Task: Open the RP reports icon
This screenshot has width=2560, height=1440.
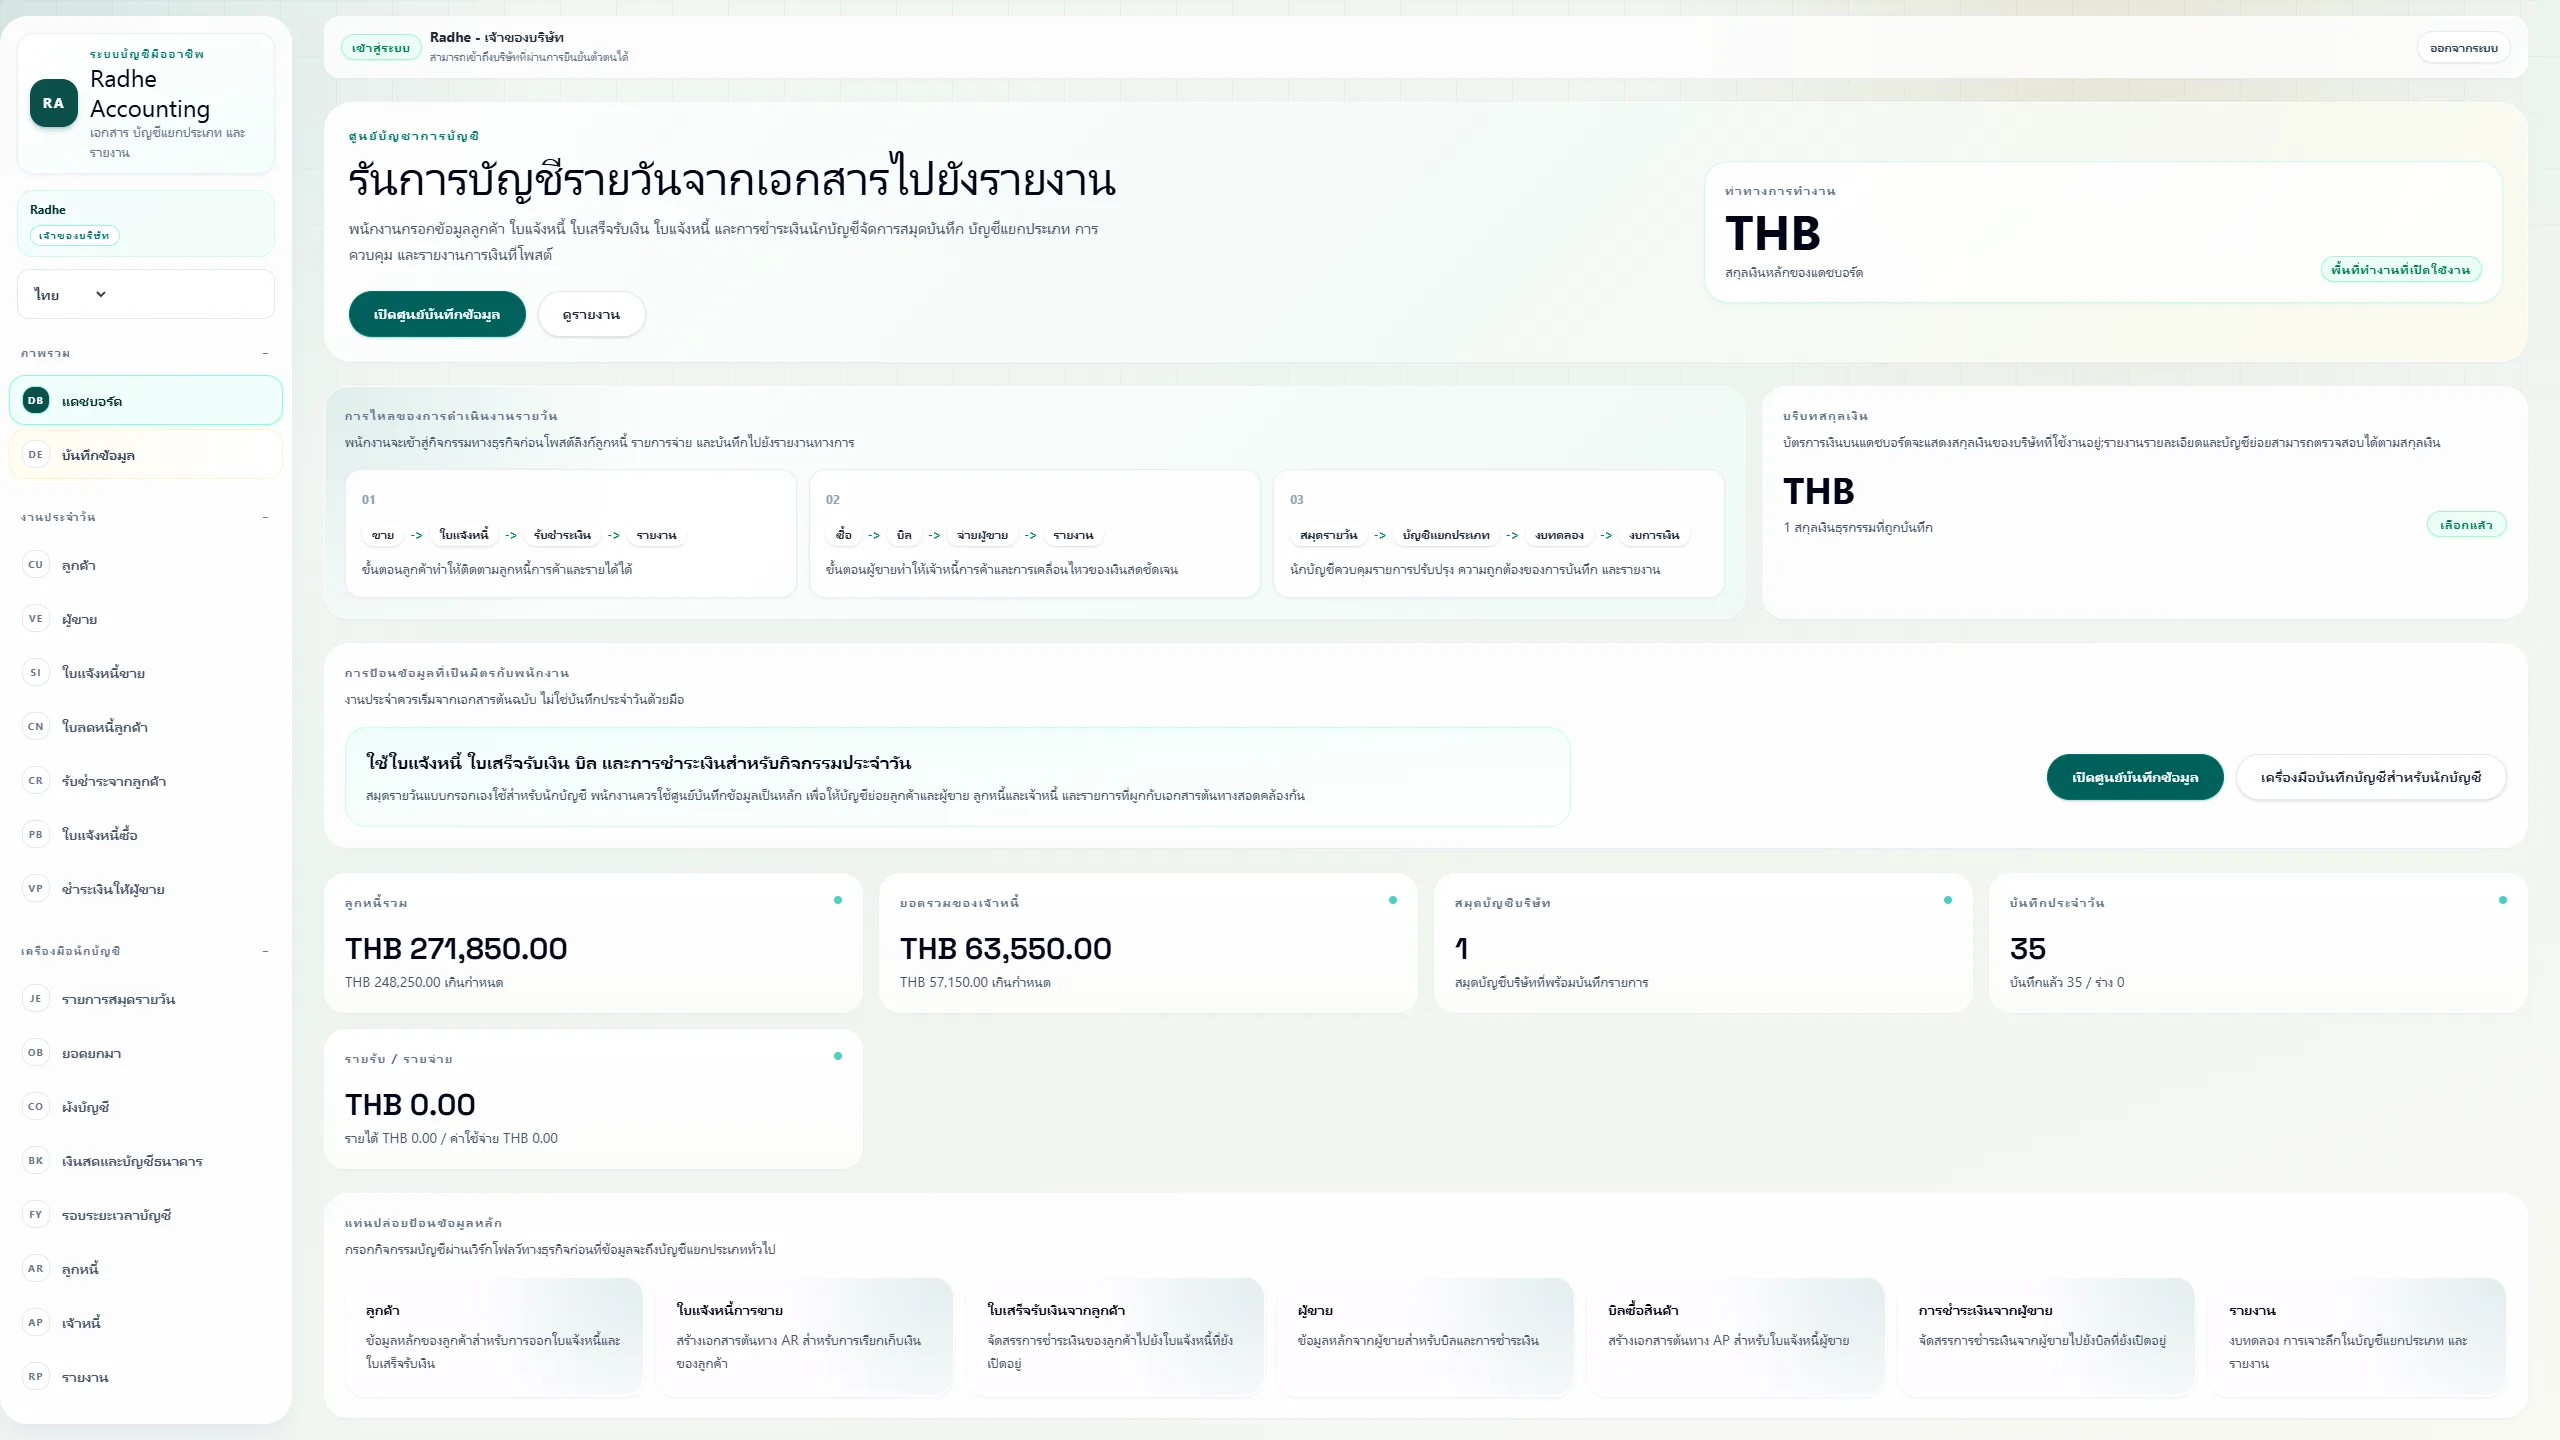Action: pyautogui.click(x=36, y=1377)
